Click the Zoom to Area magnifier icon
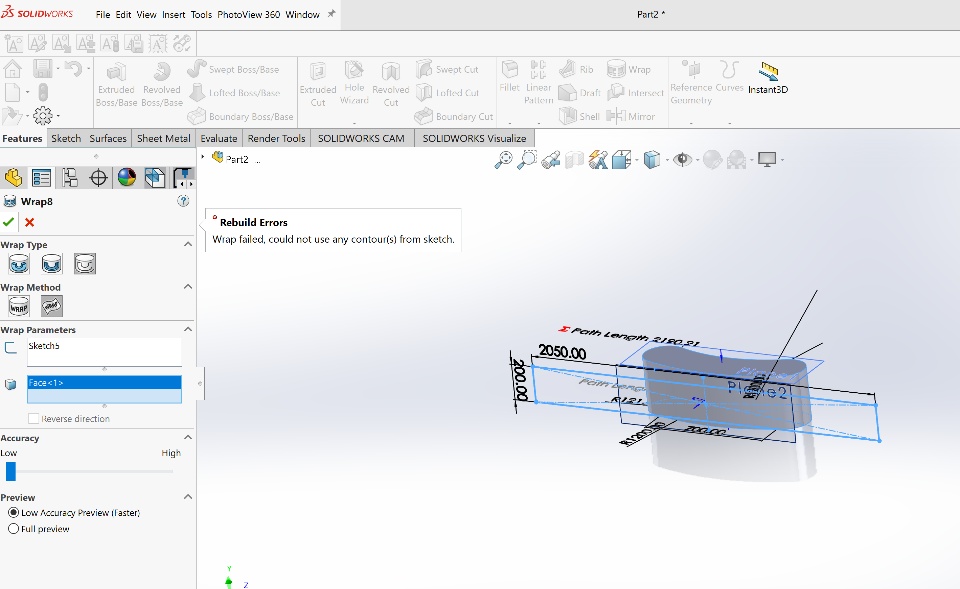The height and width of the screenshot is (589, 960). [528, 159]
